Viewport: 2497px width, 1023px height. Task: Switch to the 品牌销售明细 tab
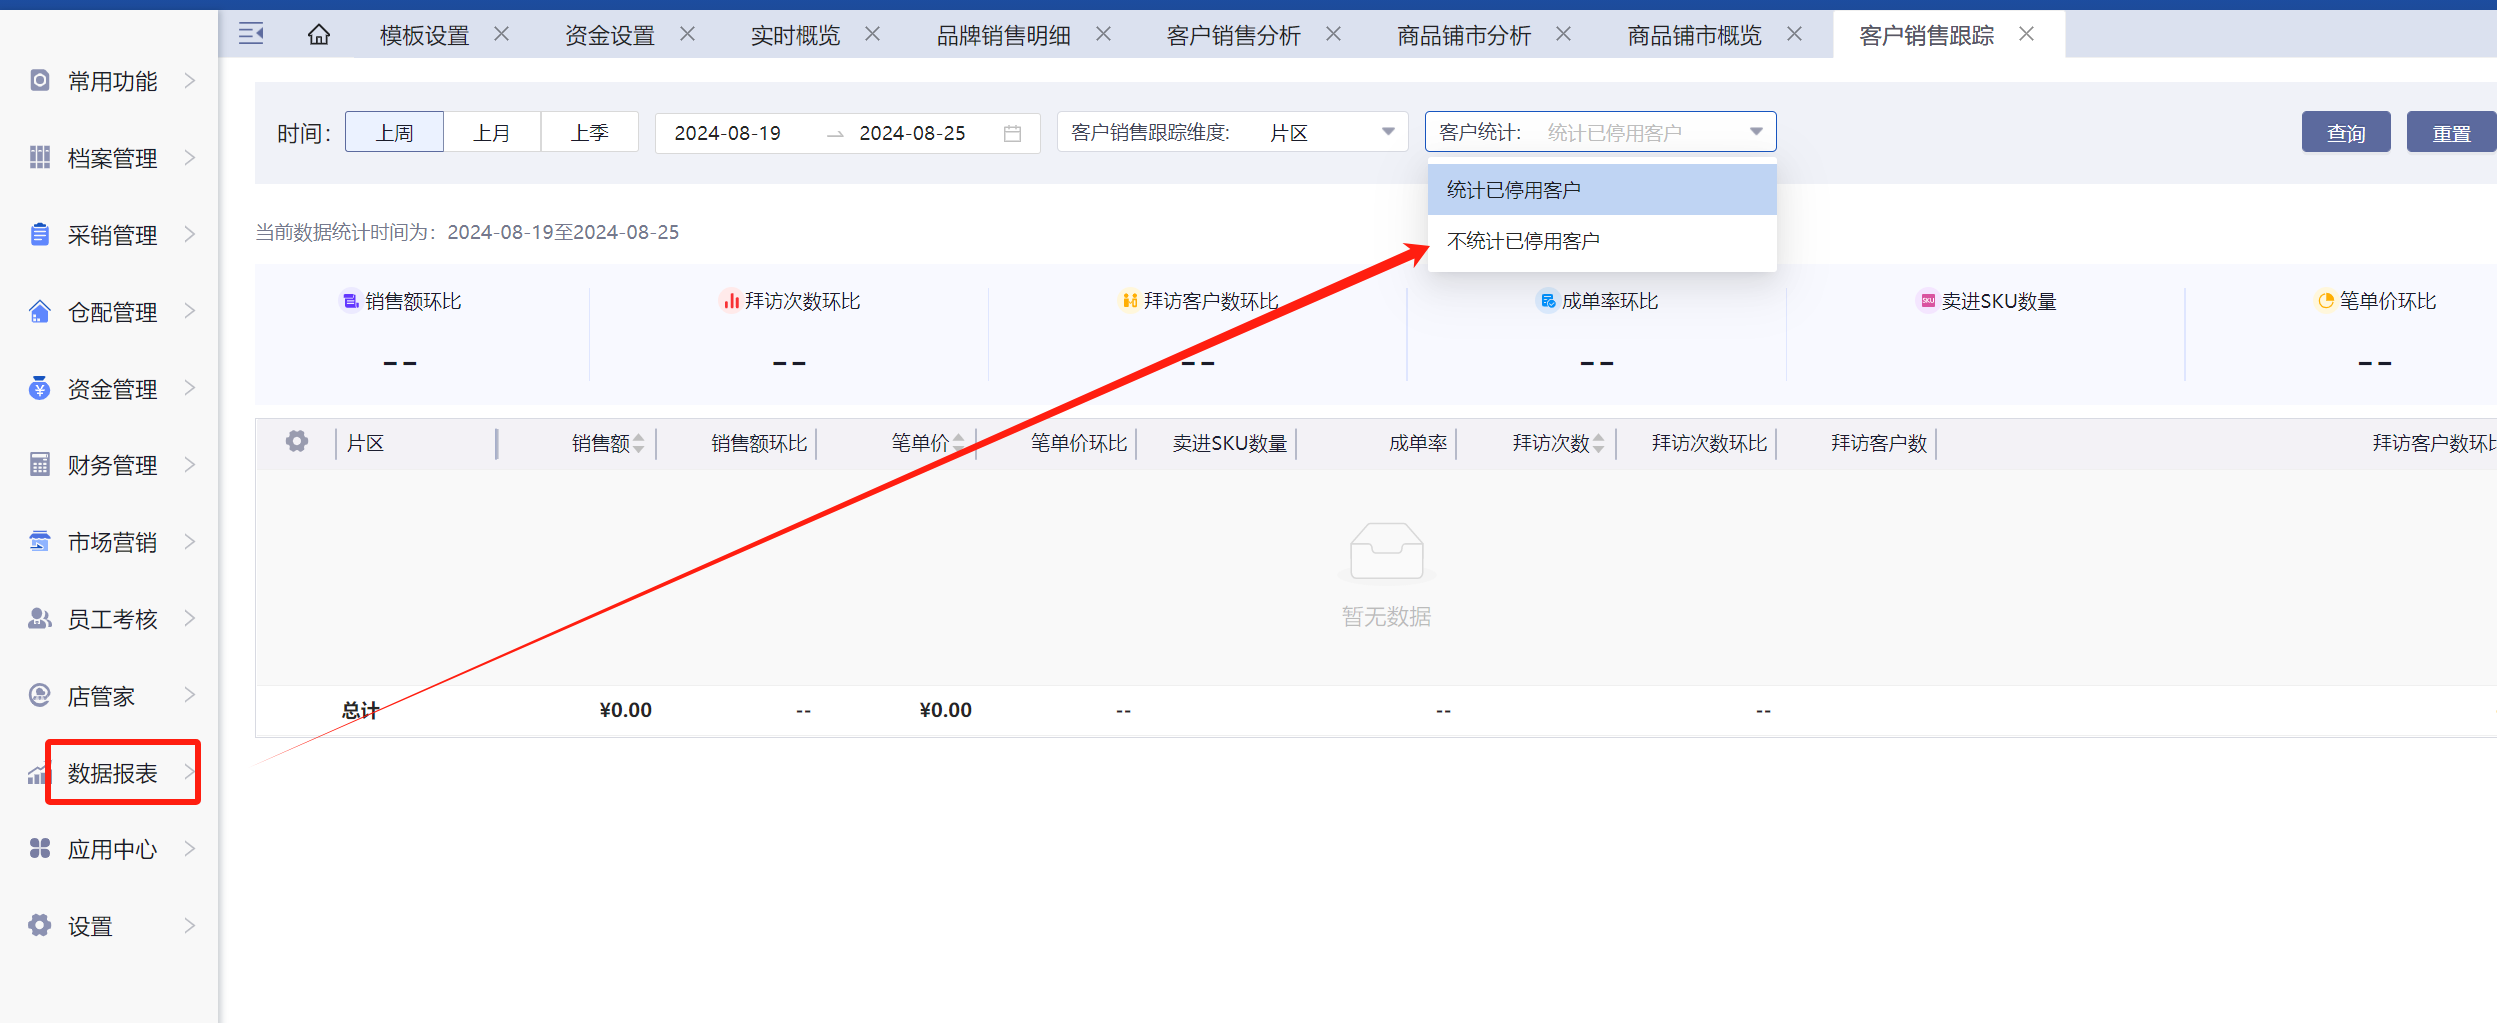click(1003, 36)
